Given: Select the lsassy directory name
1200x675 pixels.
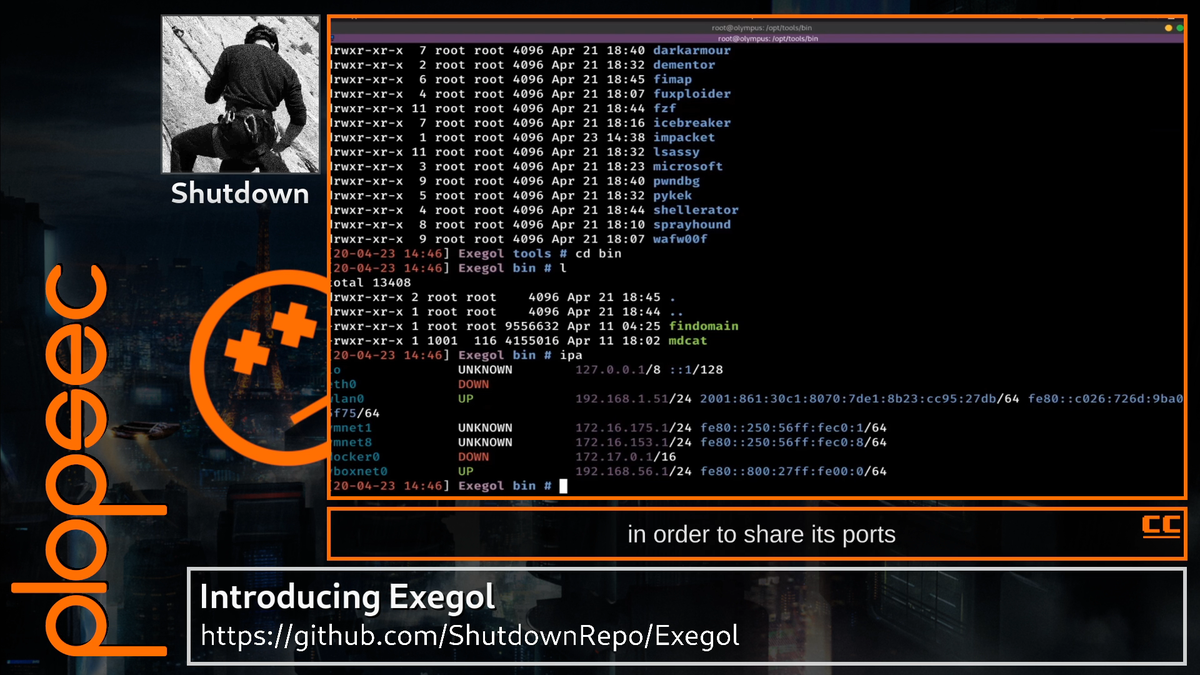Looking at the screenshot, I should [x=676, y=152].
